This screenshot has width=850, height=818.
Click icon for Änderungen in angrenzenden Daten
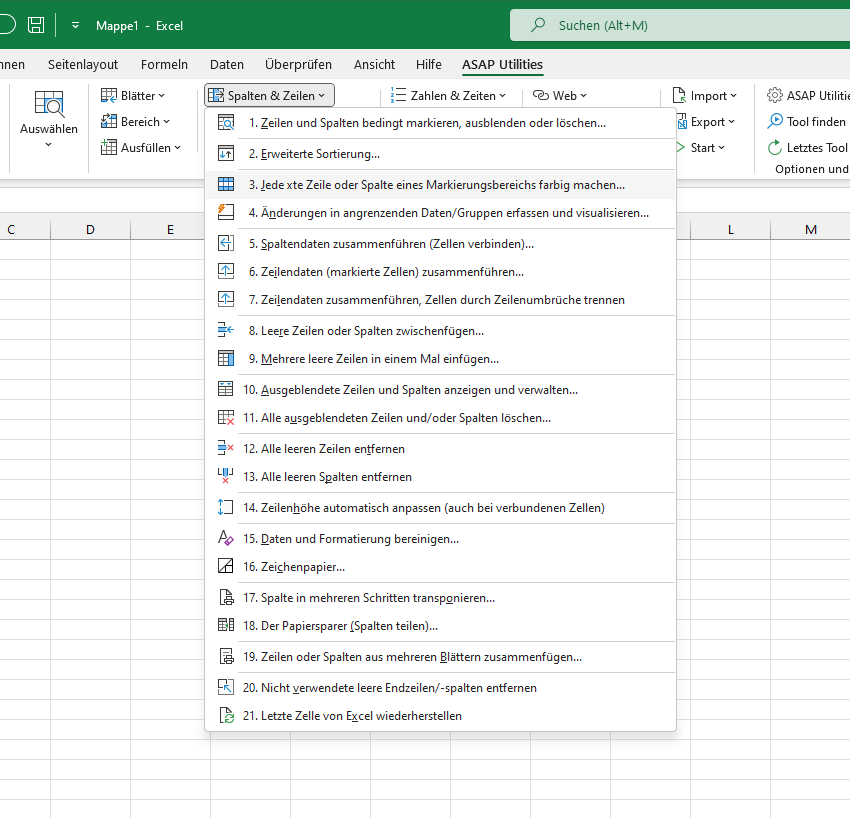coord(226,212)
